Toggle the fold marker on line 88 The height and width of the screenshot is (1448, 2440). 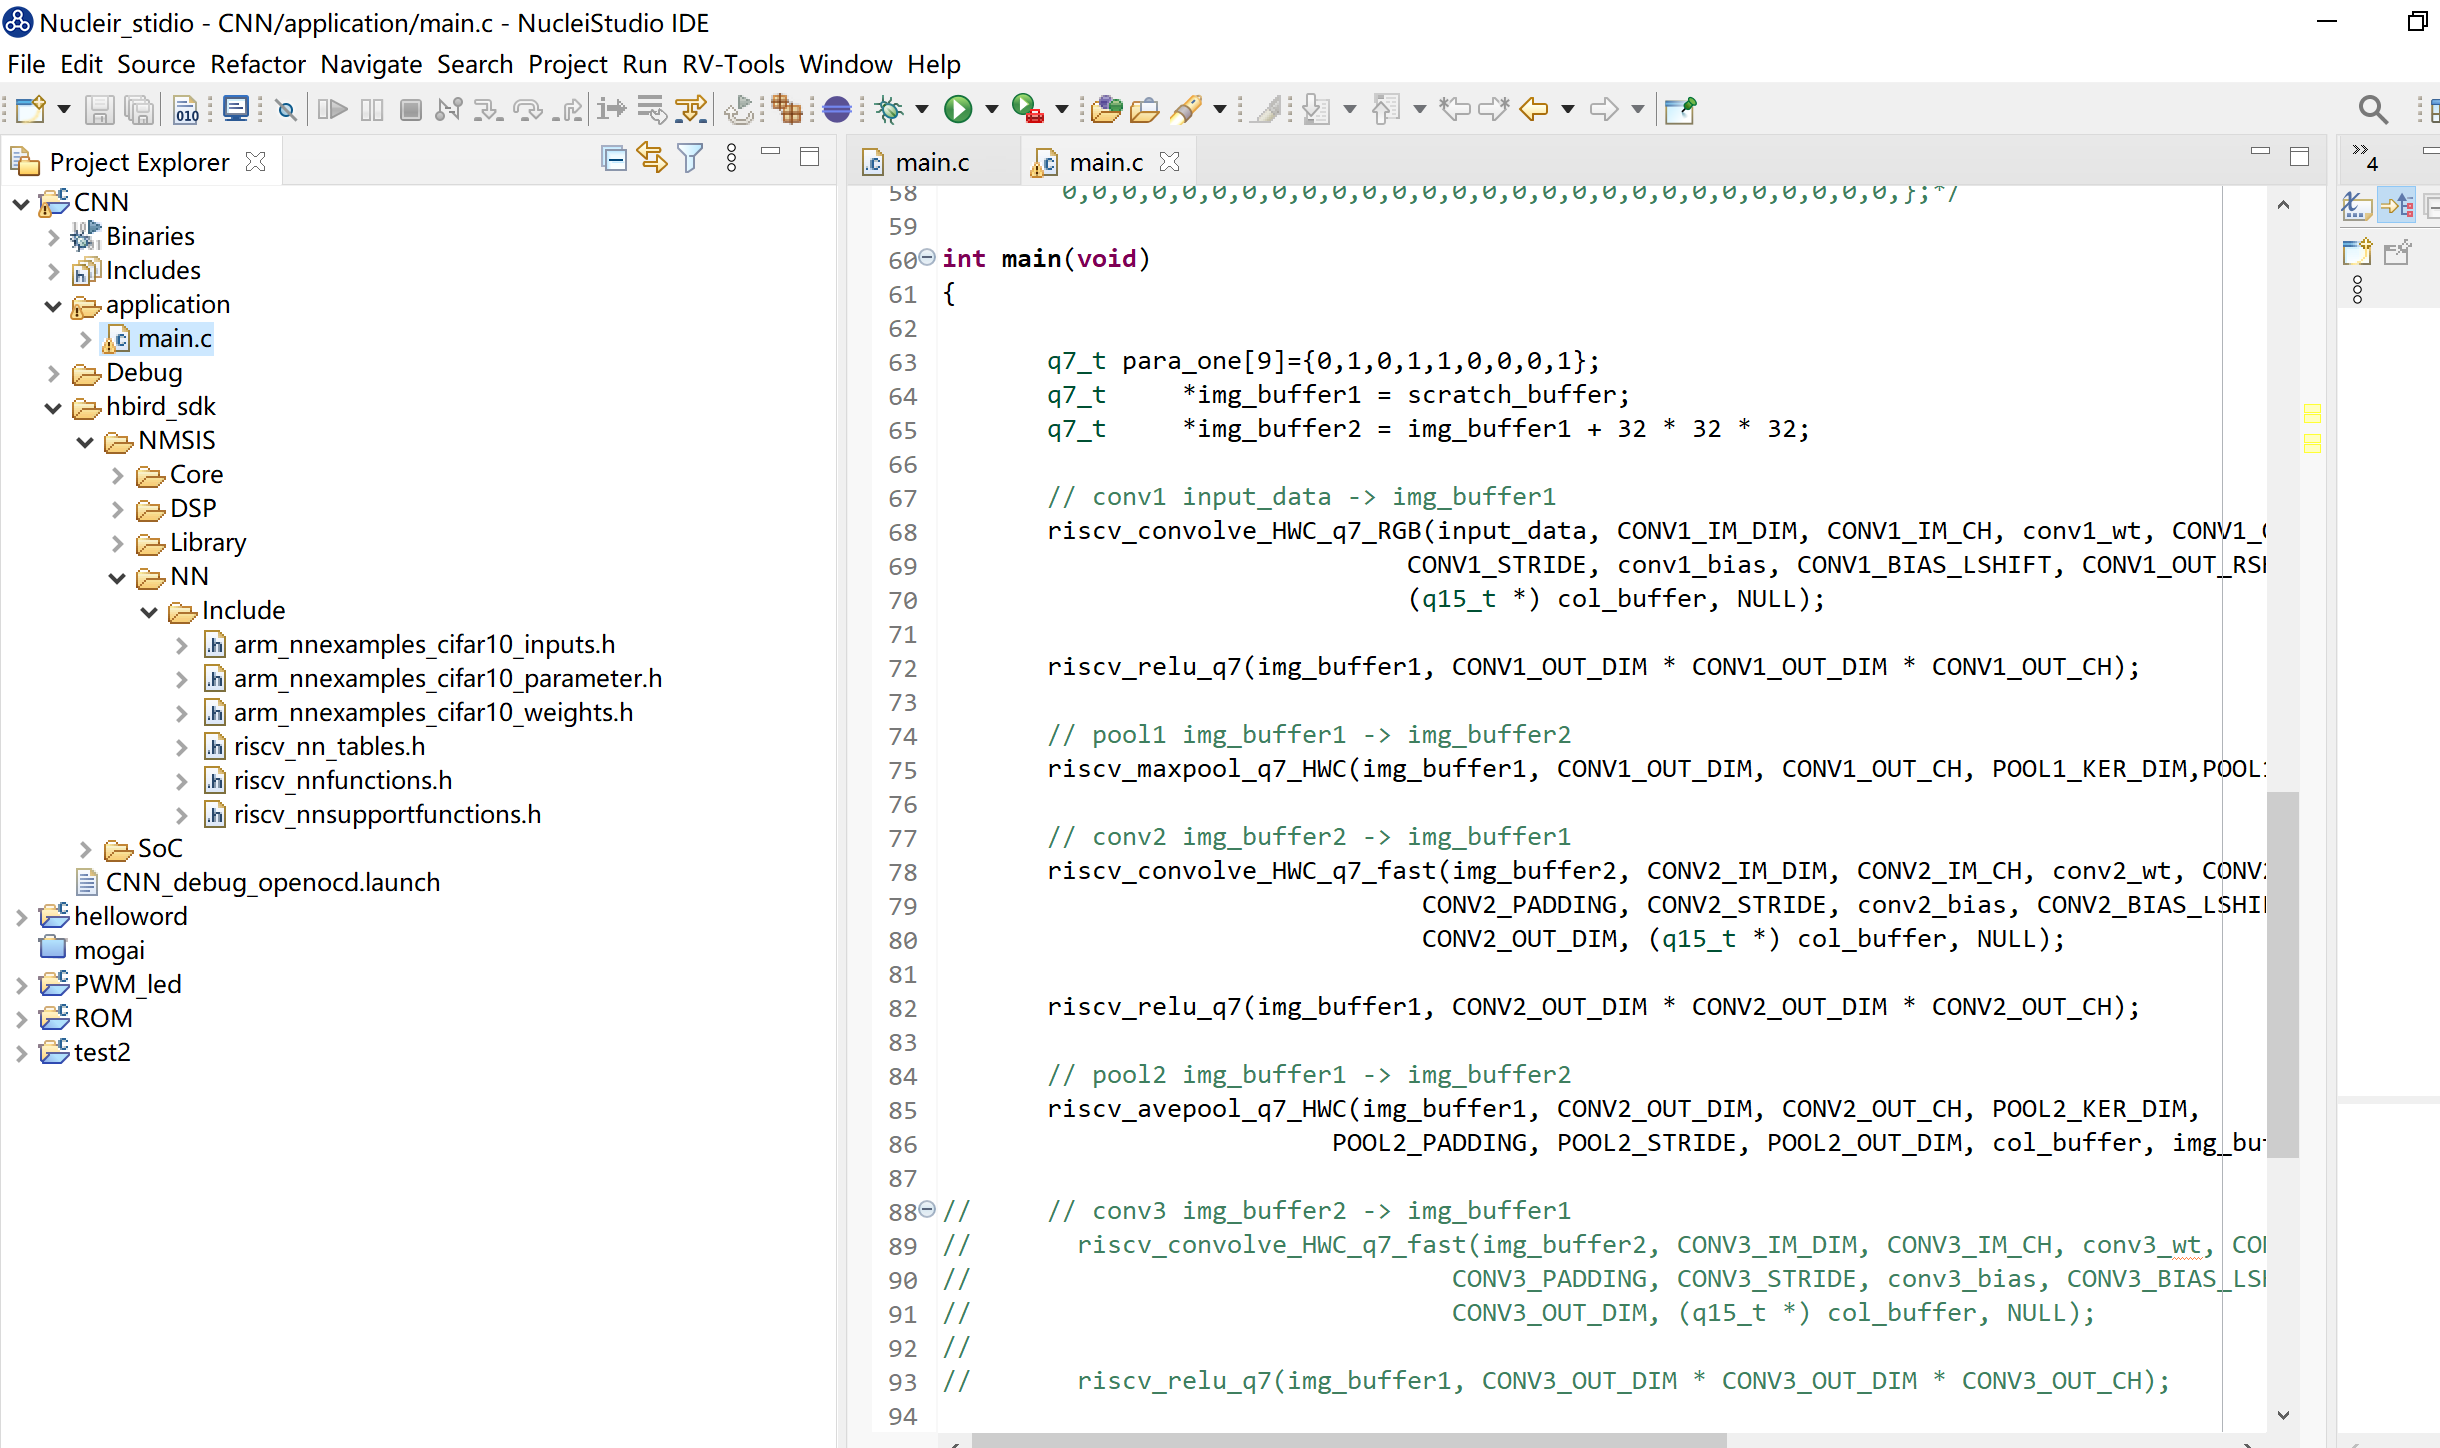pos(927,1210)
